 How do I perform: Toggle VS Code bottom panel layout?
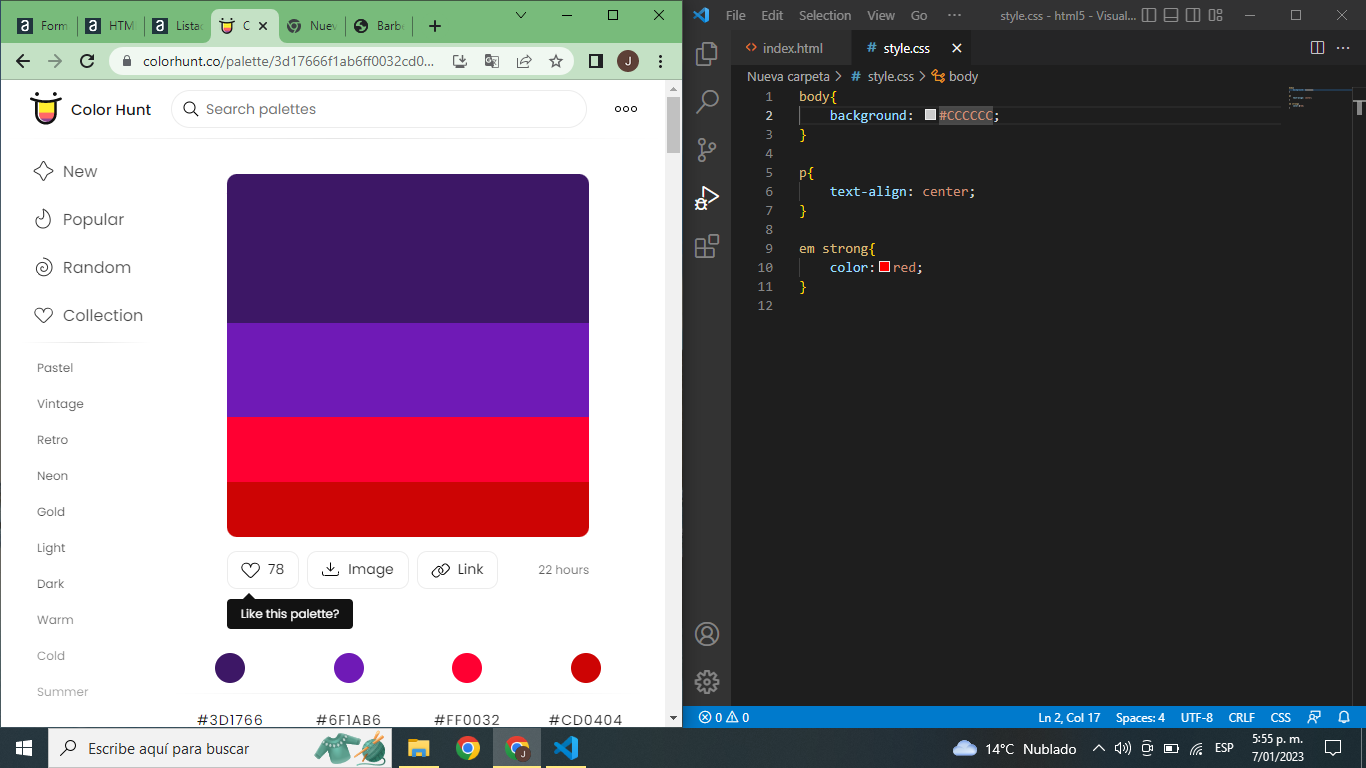point(1171,15)
